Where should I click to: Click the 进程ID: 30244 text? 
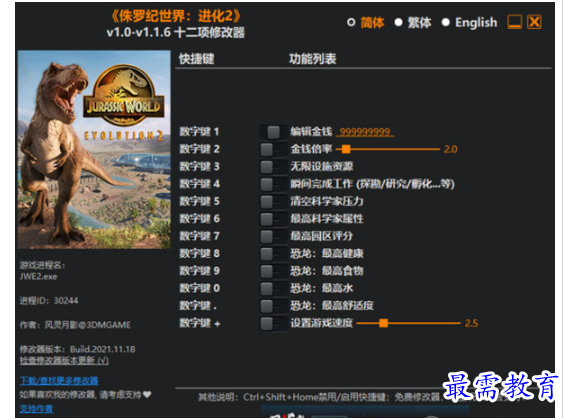[49, 300]
